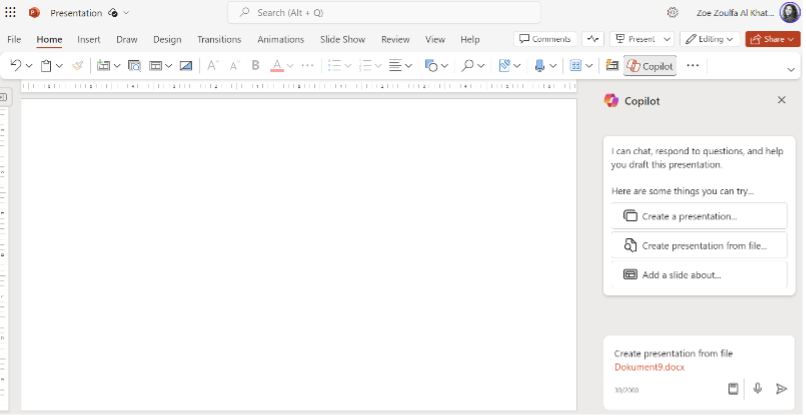The image size is (806, 418).
Task: Click the PowerPoint logo icon
Action: tap(34, 12)
